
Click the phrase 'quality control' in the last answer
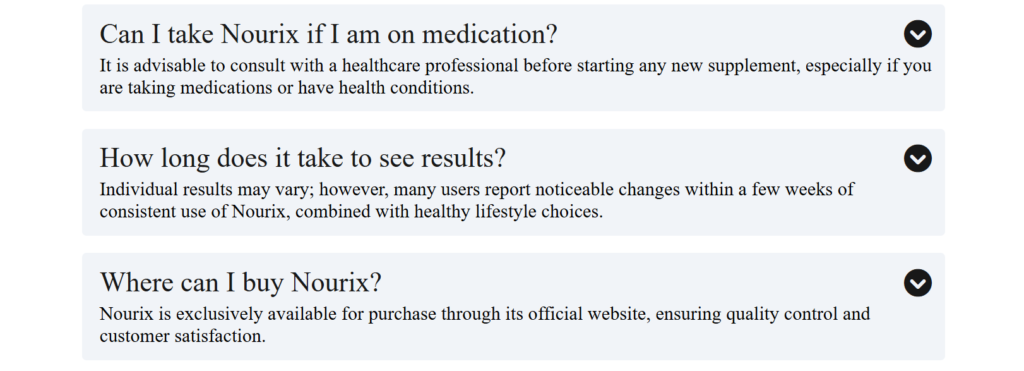click(x=780, y=315)
